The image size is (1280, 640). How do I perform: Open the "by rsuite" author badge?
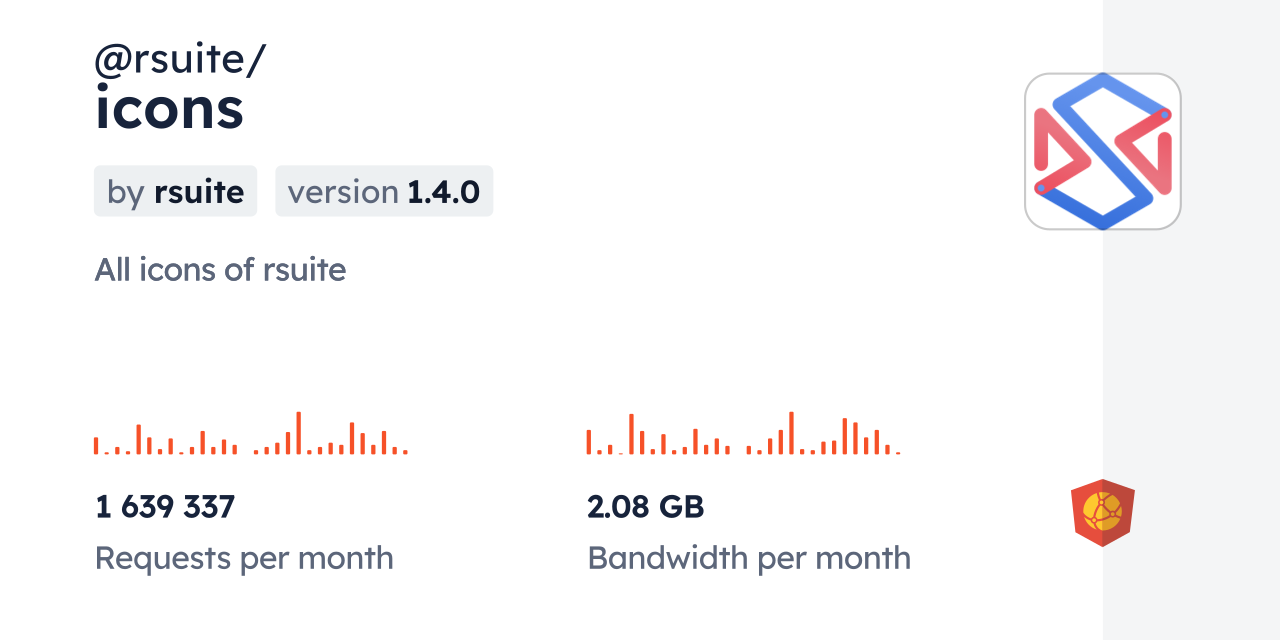click(175, 191)
